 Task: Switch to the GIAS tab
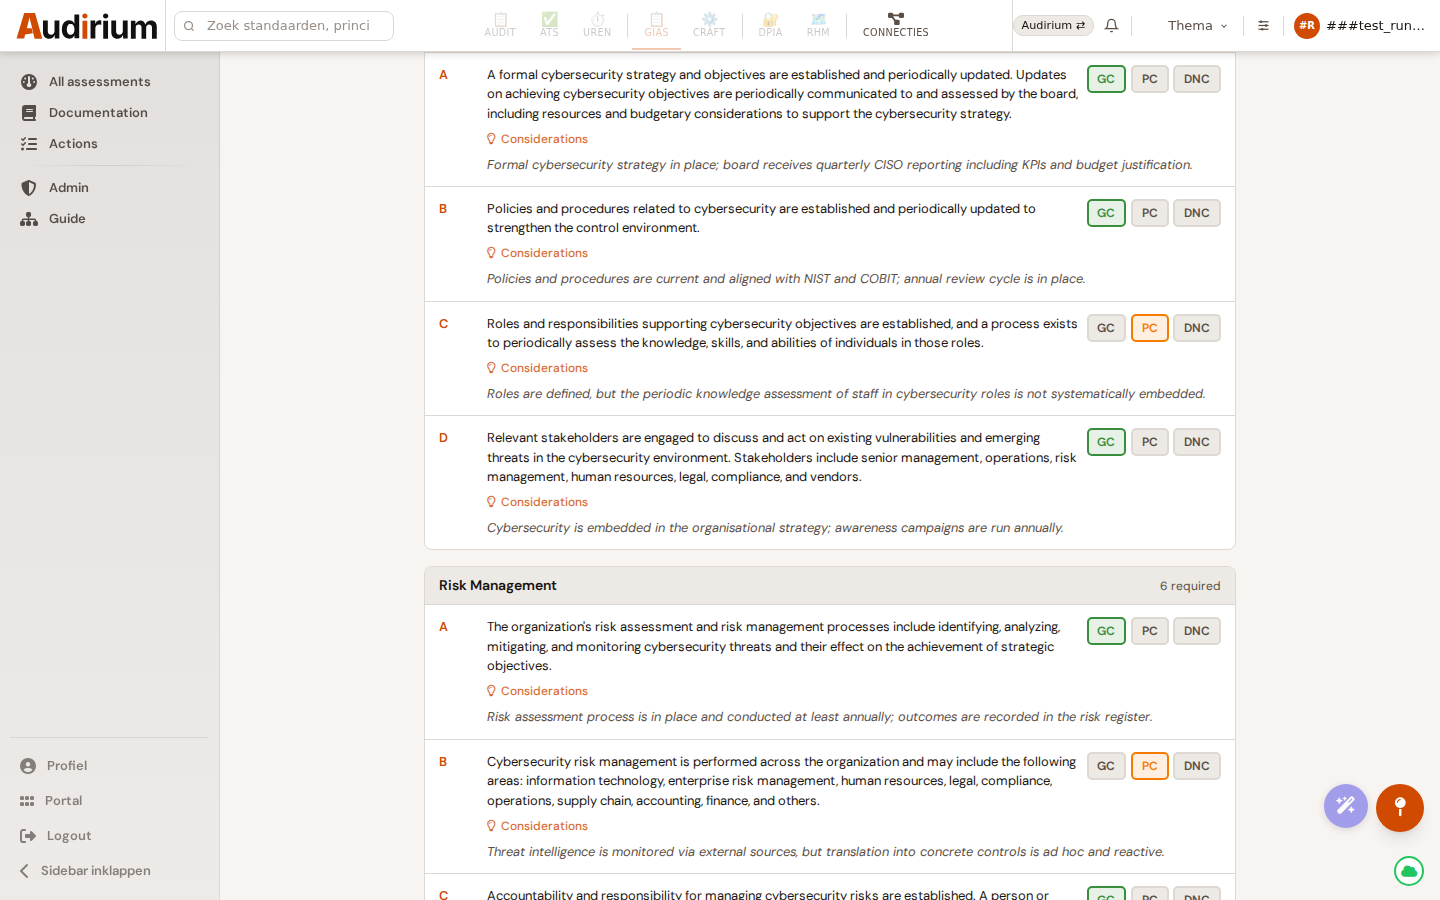tap(656, 25)
